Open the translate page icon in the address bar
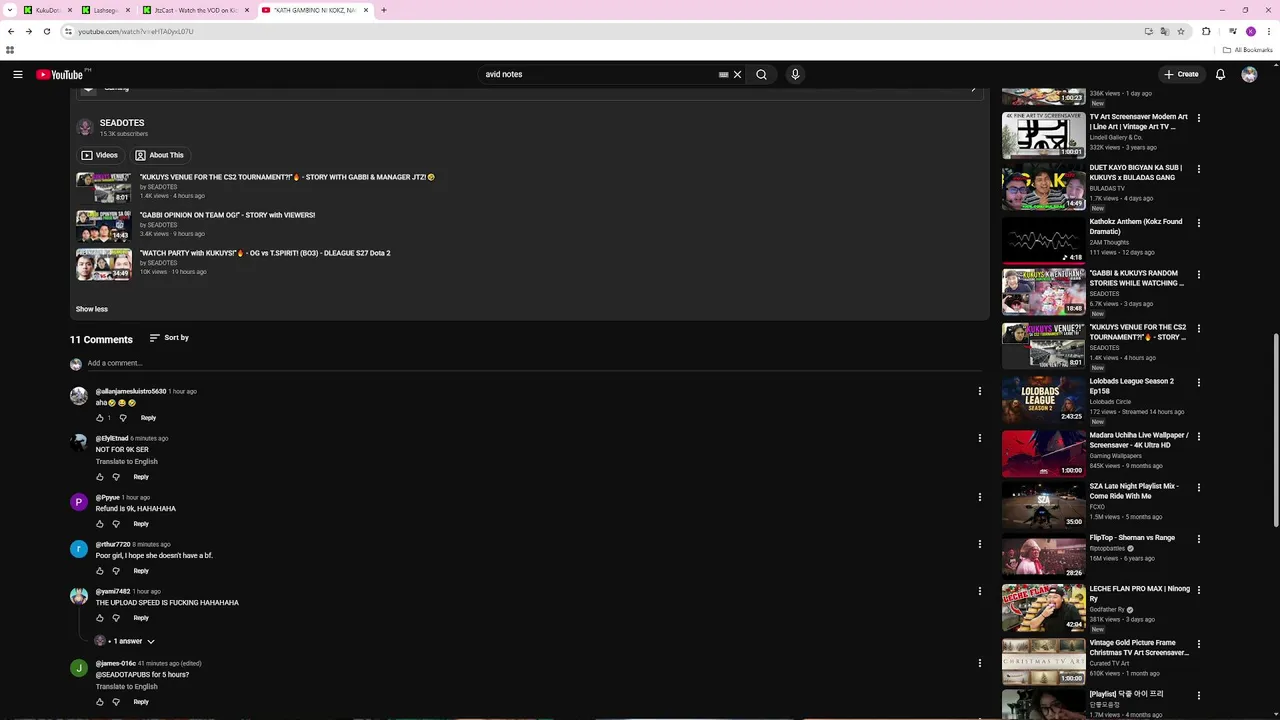 [1164, 31]
